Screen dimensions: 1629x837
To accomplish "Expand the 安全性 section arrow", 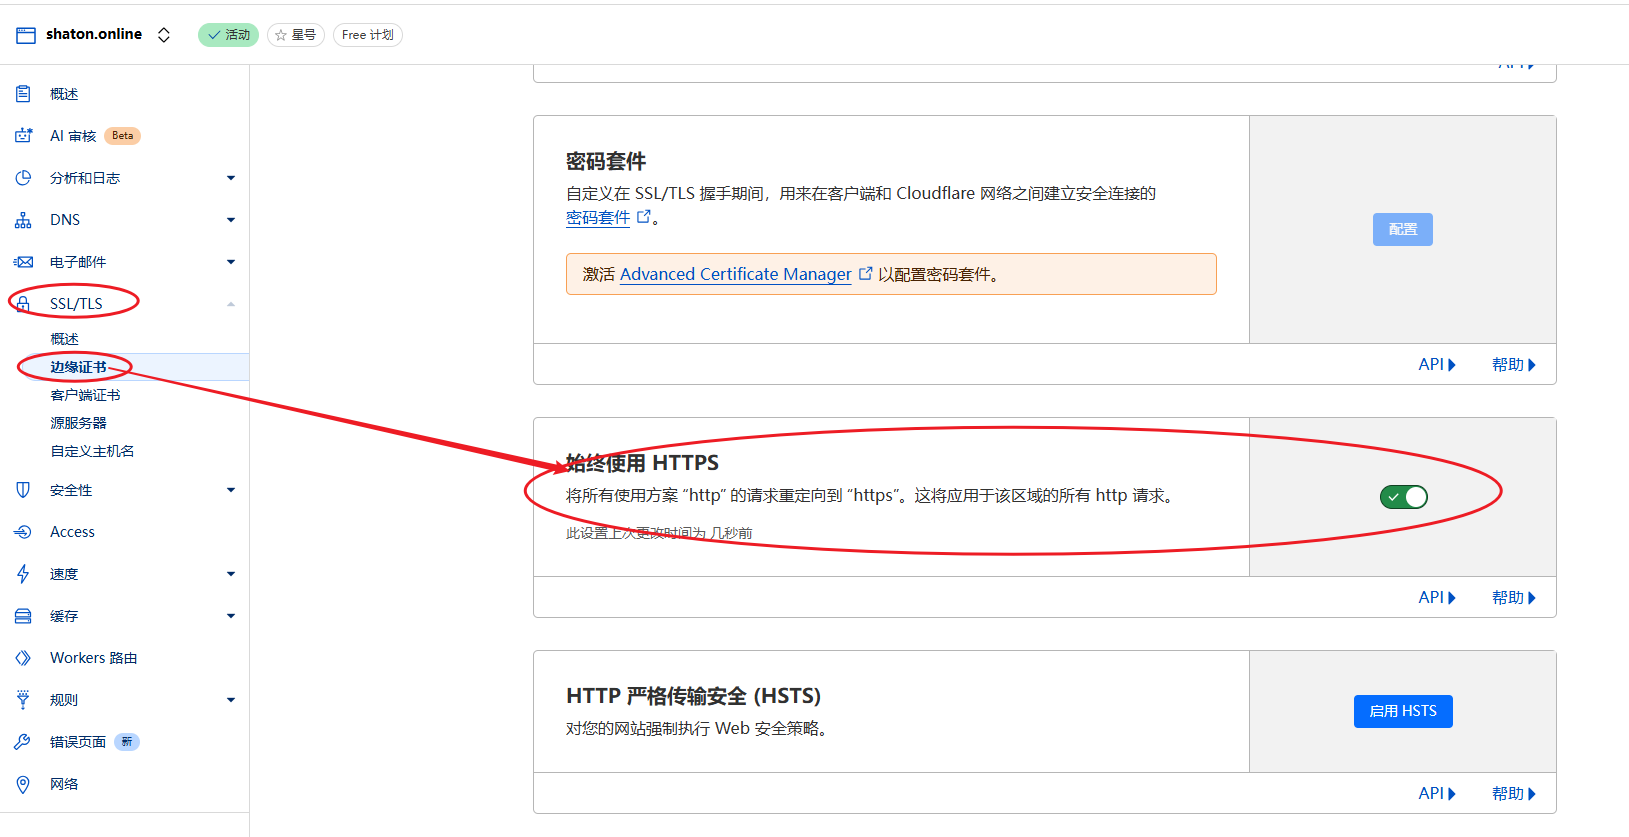I will pyautogui.click(x=231, y=490).
